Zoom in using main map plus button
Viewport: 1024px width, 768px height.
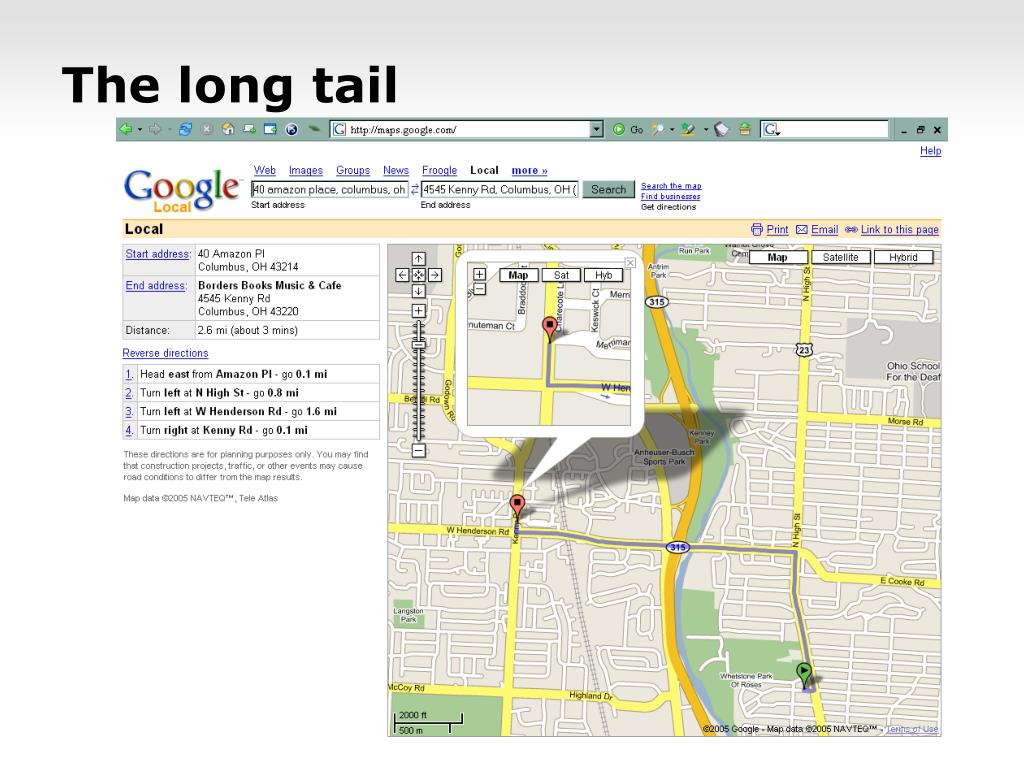click(419, 311)
